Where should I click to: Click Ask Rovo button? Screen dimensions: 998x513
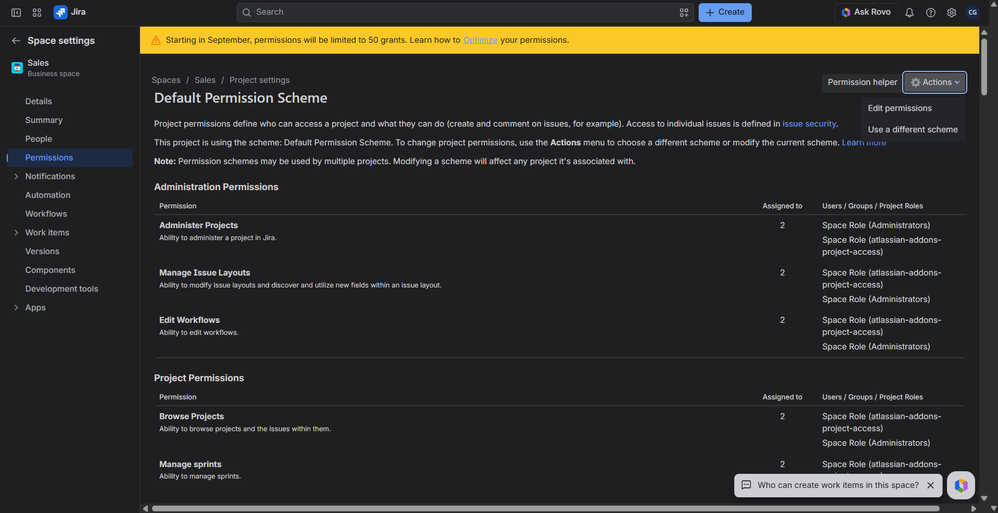866,12
